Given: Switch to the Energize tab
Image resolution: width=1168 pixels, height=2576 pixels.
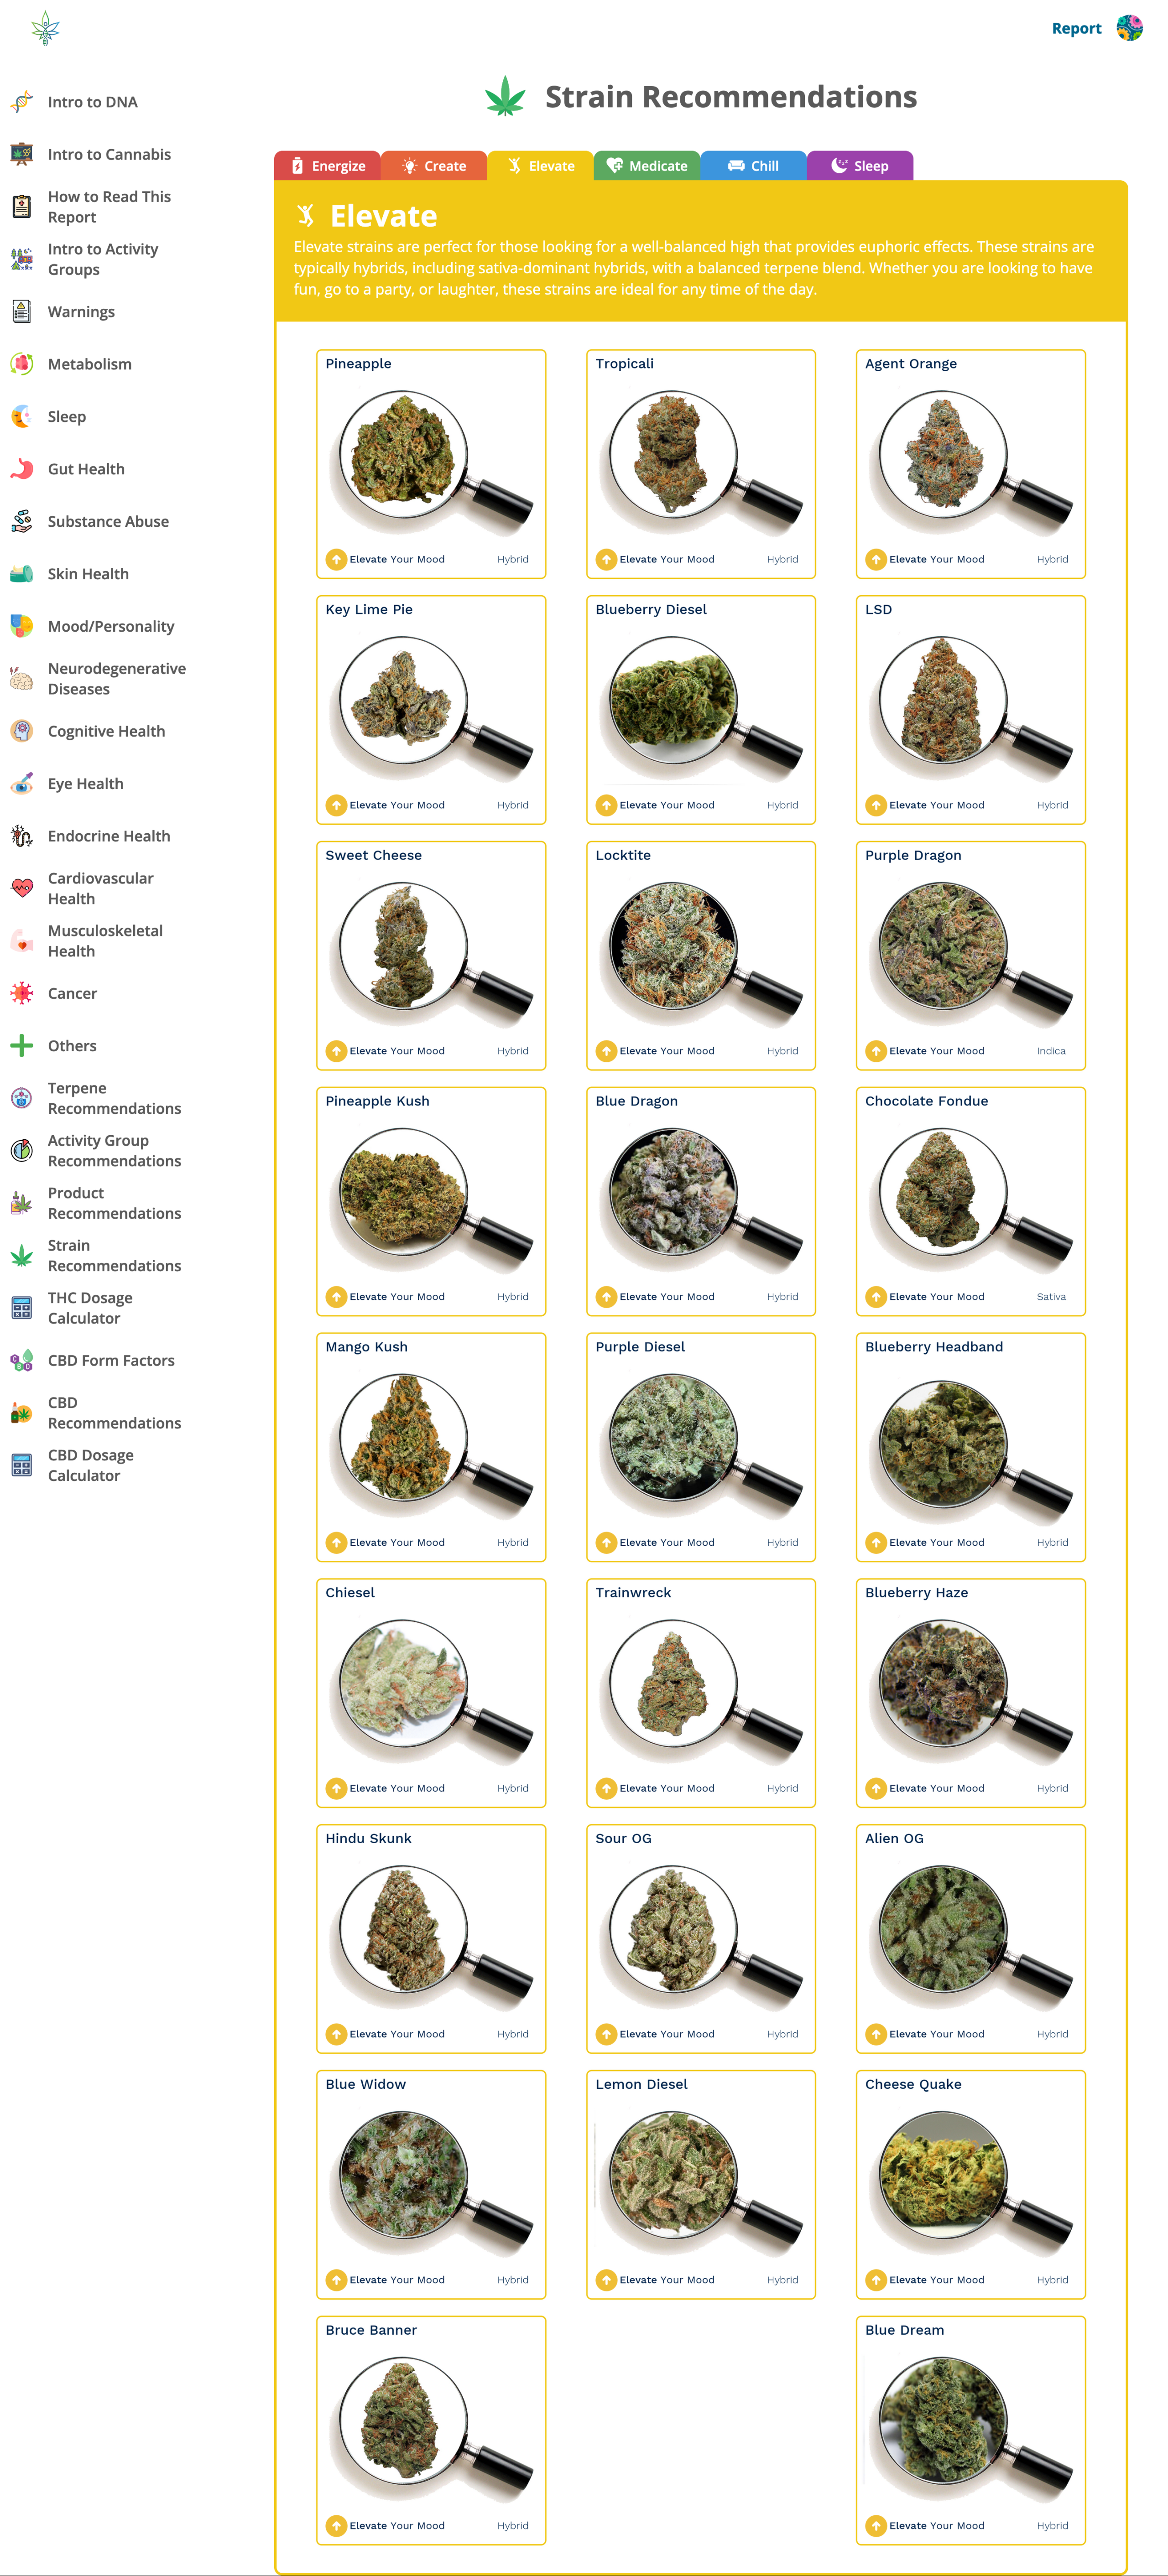Looking at the screenshot, I should 327,166.
